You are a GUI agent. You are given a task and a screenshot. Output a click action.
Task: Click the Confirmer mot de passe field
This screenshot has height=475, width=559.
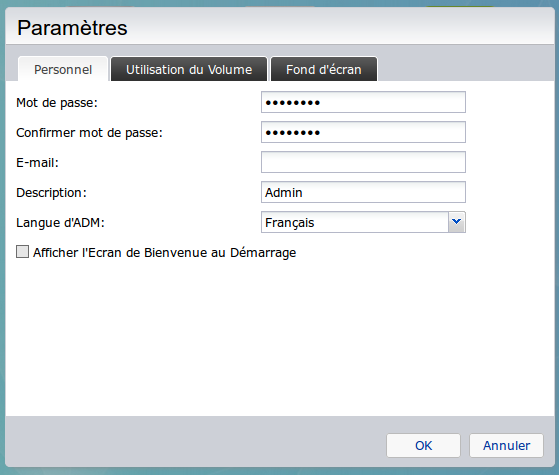click(x=363, y=132)
